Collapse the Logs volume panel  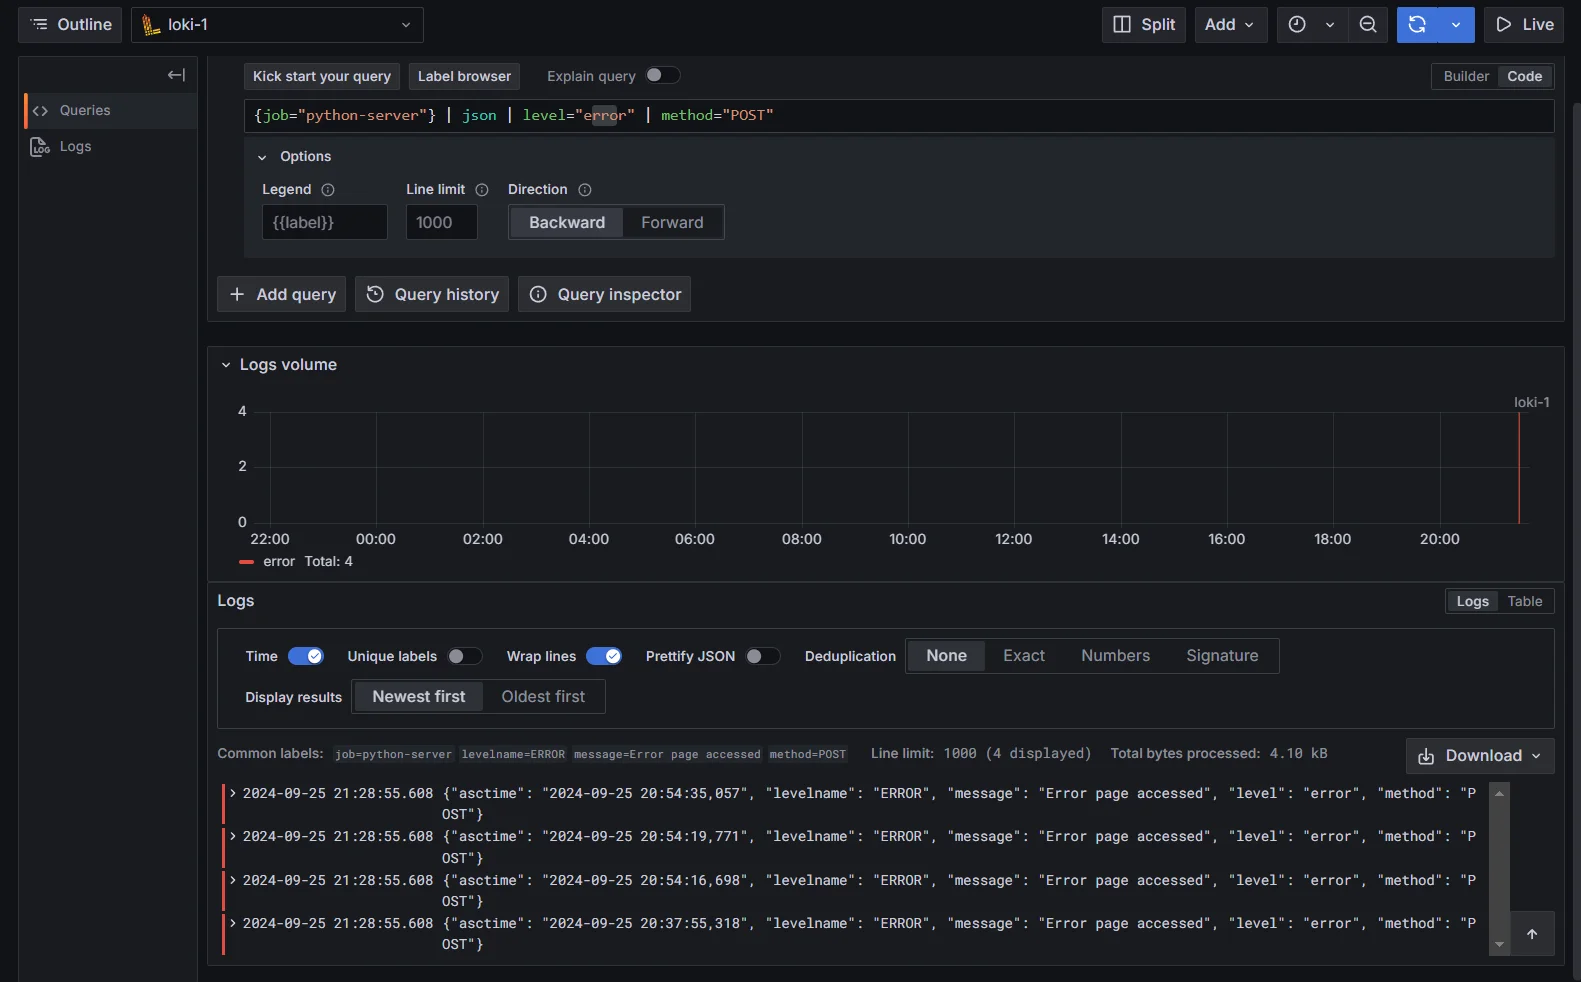(226, 365)
